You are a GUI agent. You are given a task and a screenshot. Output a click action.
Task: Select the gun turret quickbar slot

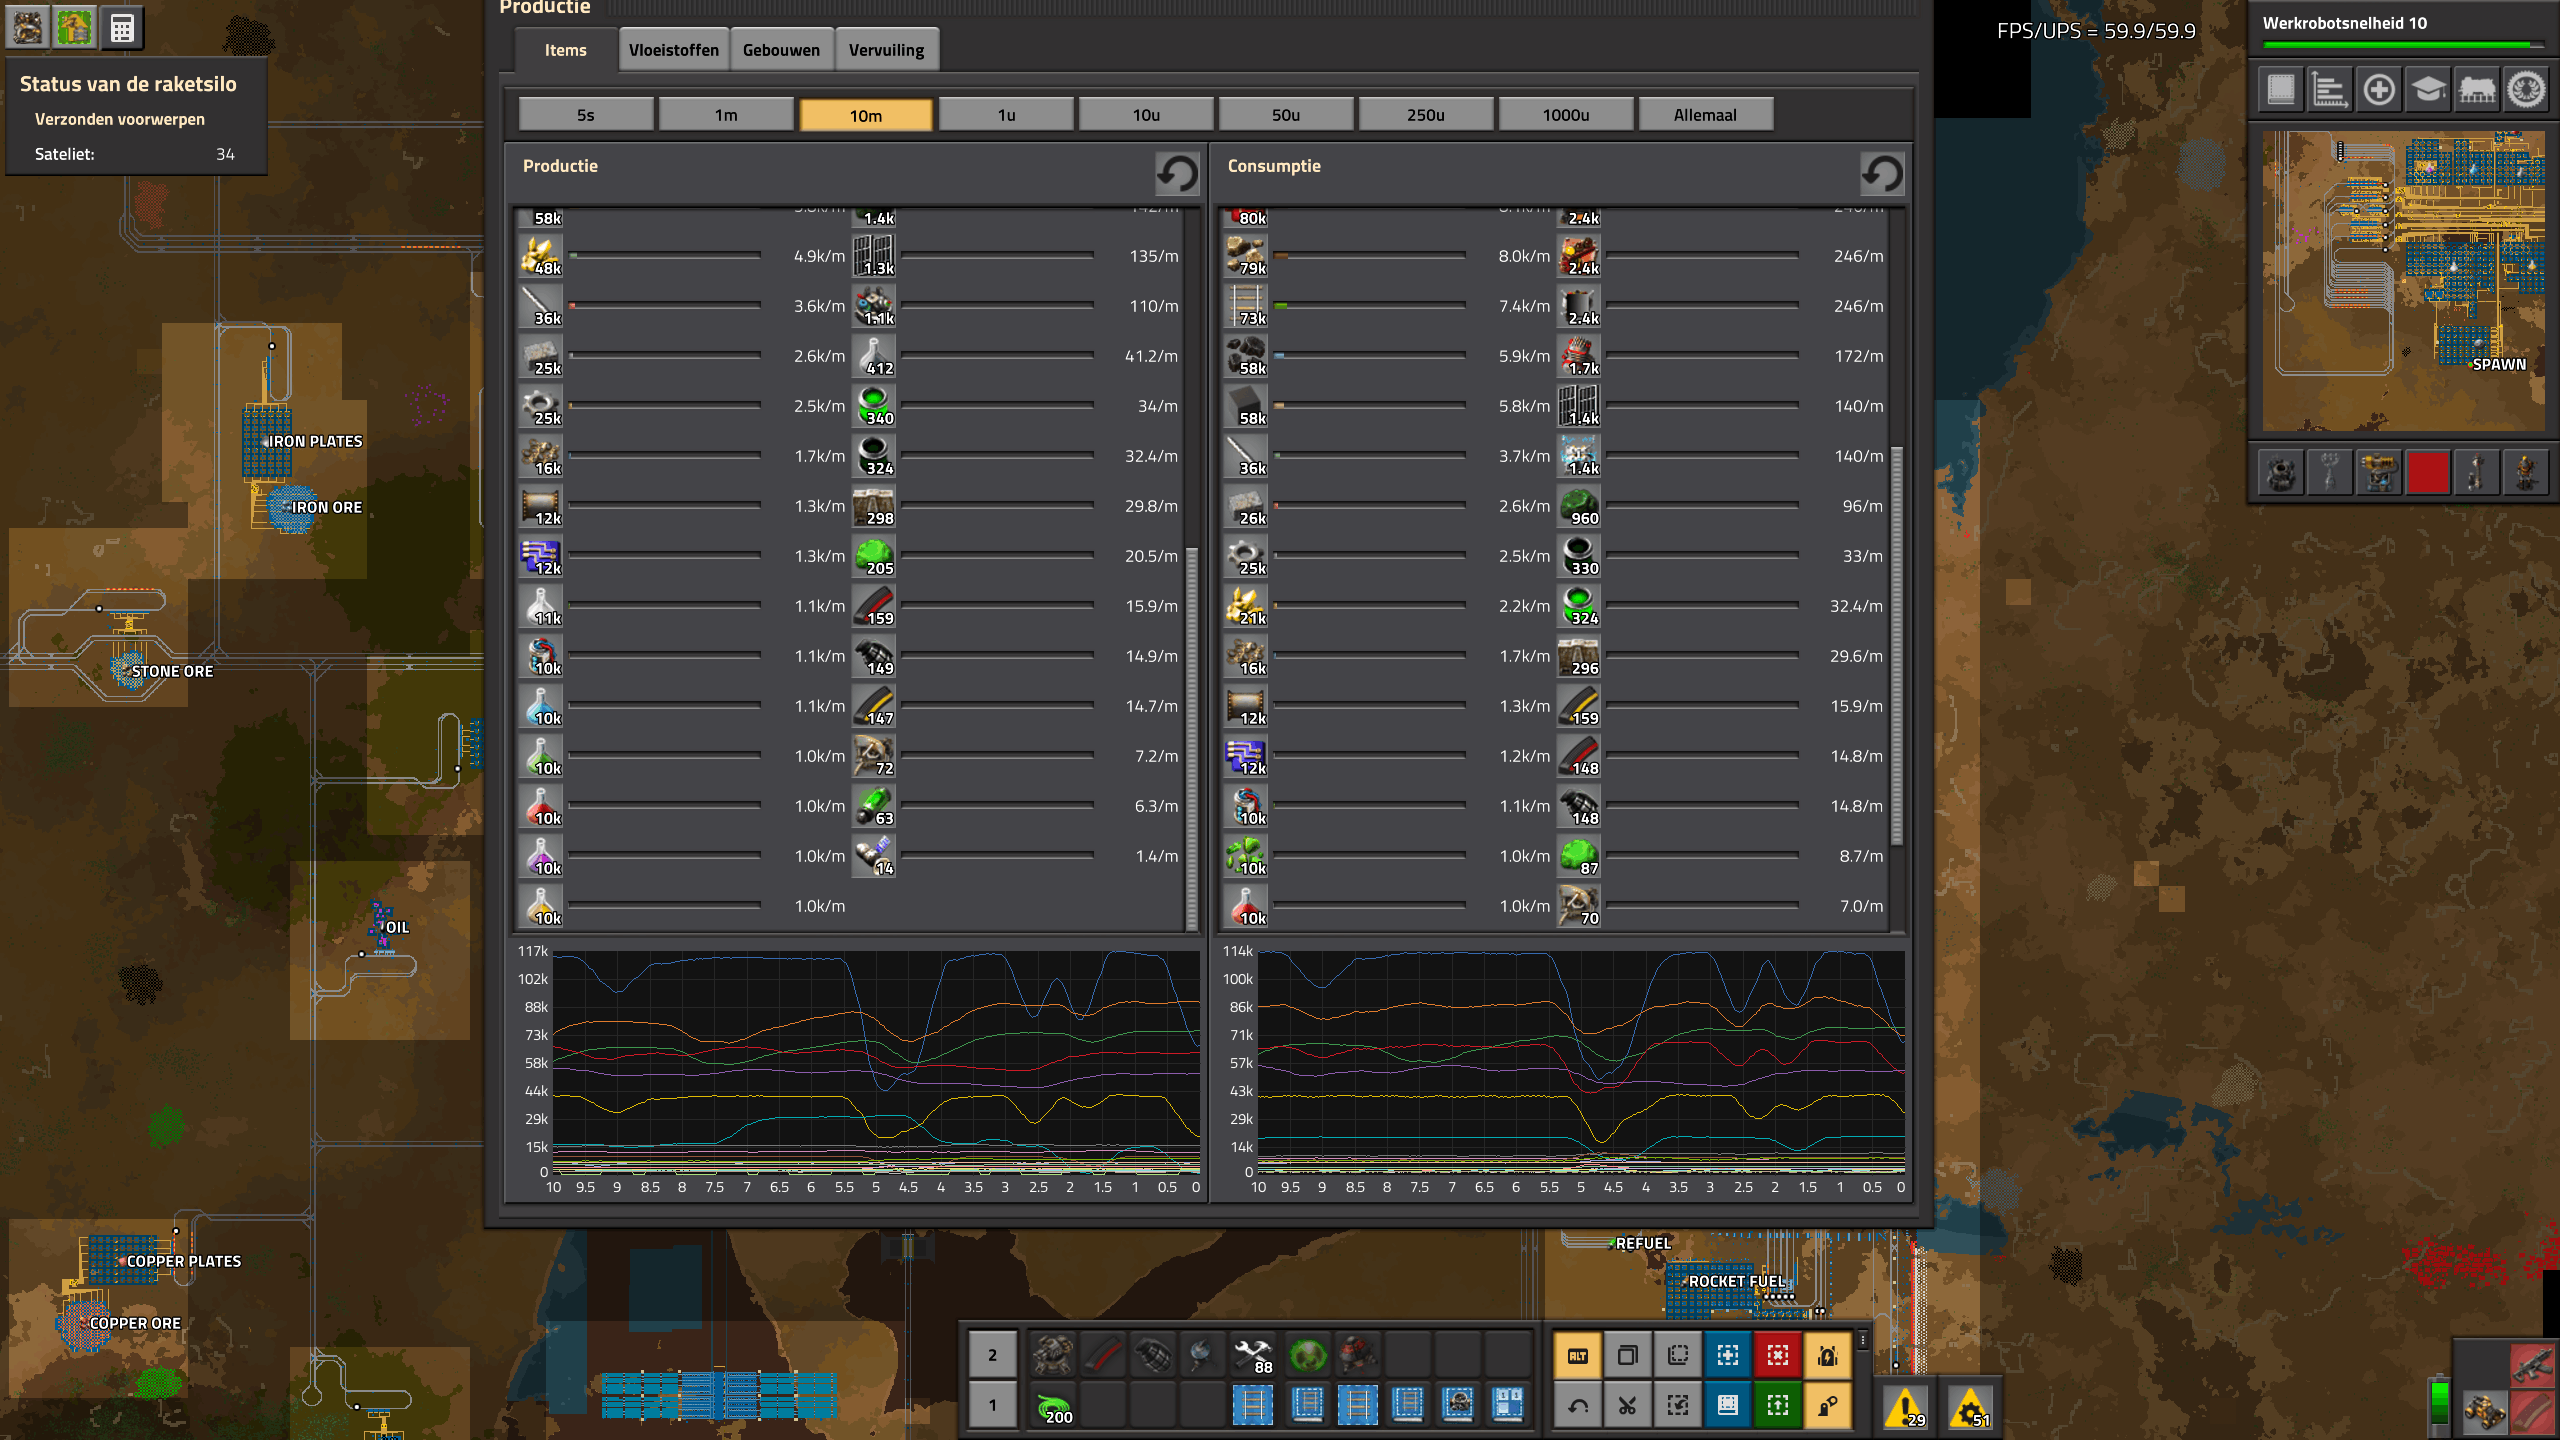(x=1053, y=1356)
